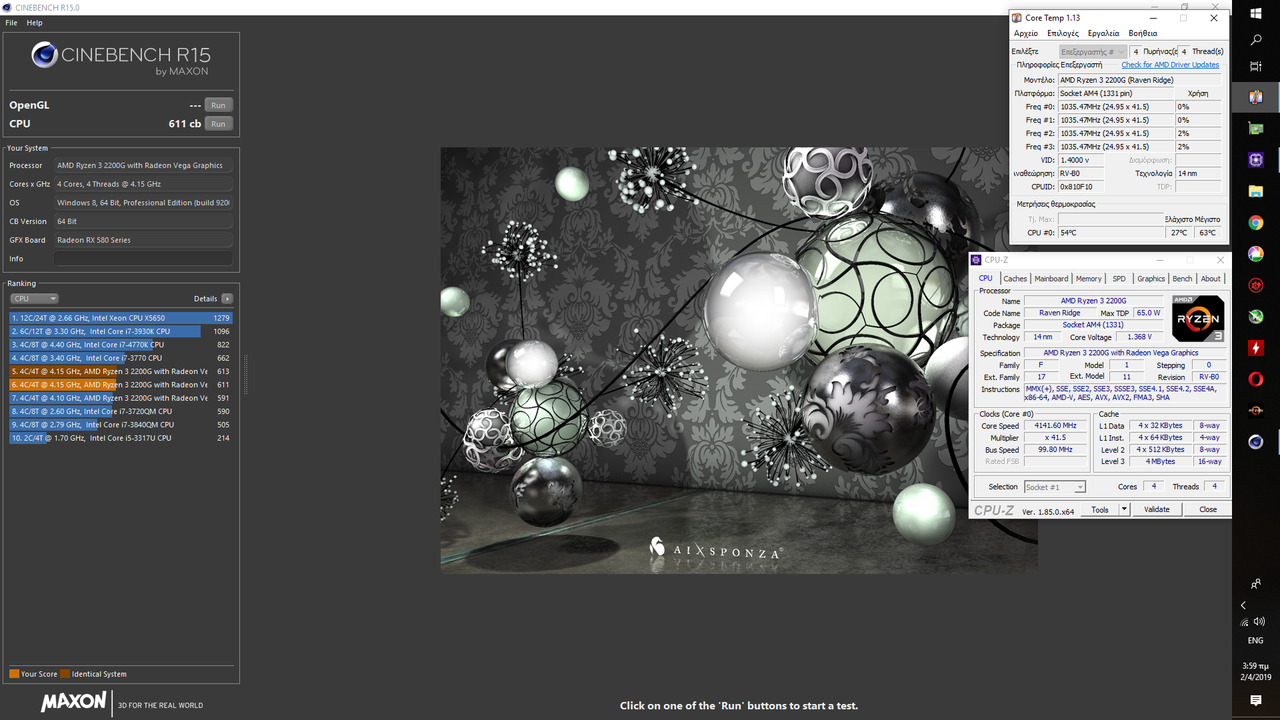Open Cinebench File menu

pyautogui.click(x=11, y=22)
